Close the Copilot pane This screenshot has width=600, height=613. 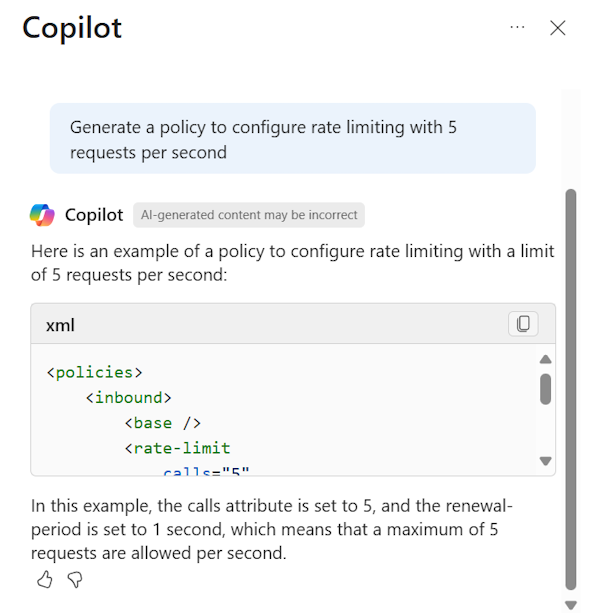click(x=558, y=28)
